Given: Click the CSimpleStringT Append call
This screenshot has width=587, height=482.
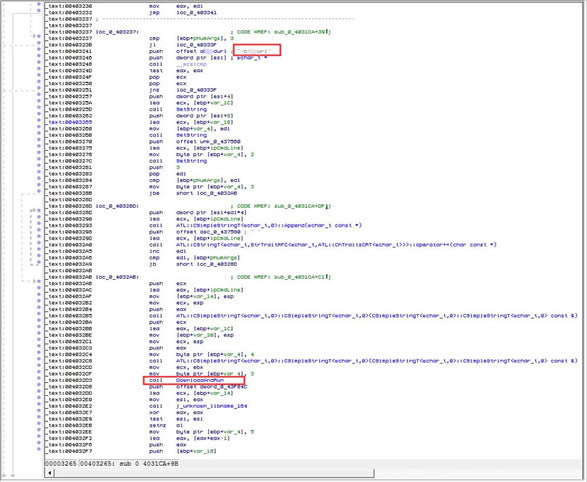Looking at the screenshot, I should [x=269, y=225].
